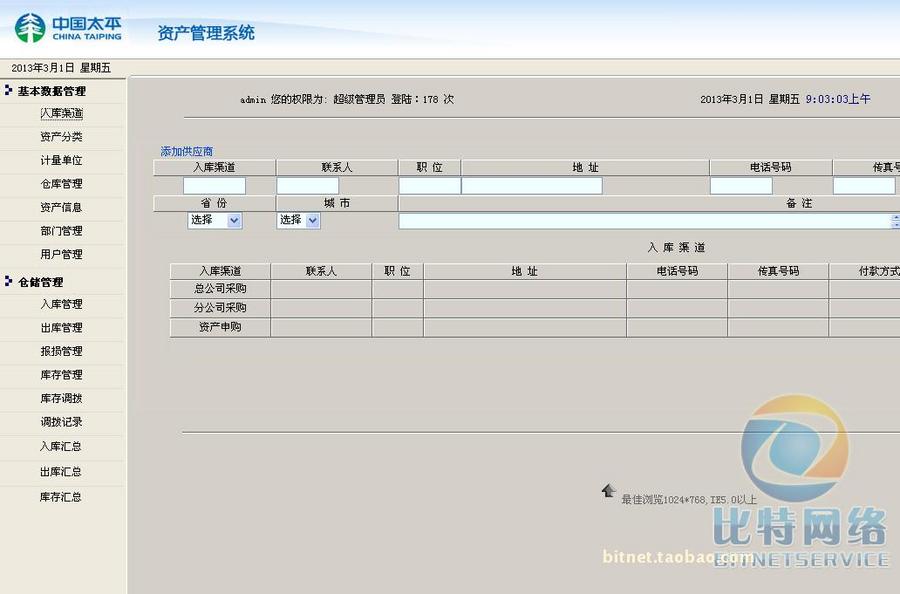Go to 库存调拨 page
The image size is (900, 594).
click(61, 398)
